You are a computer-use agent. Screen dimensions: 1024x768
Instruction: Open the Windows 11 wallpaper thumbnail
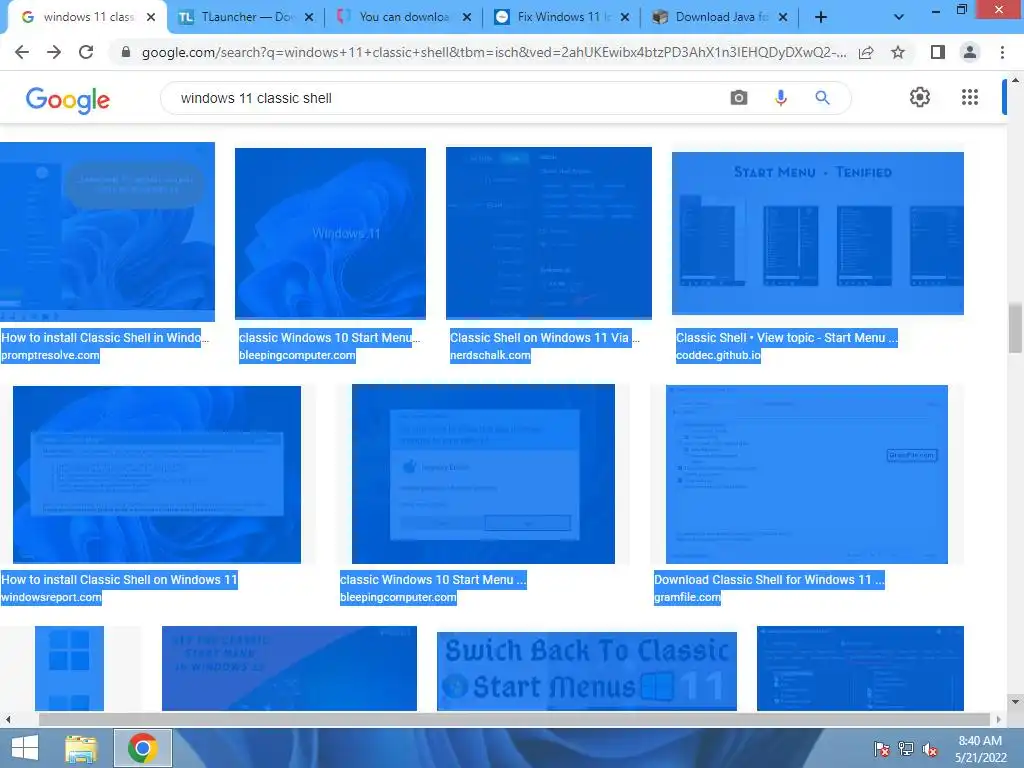(x=330, y=233)
